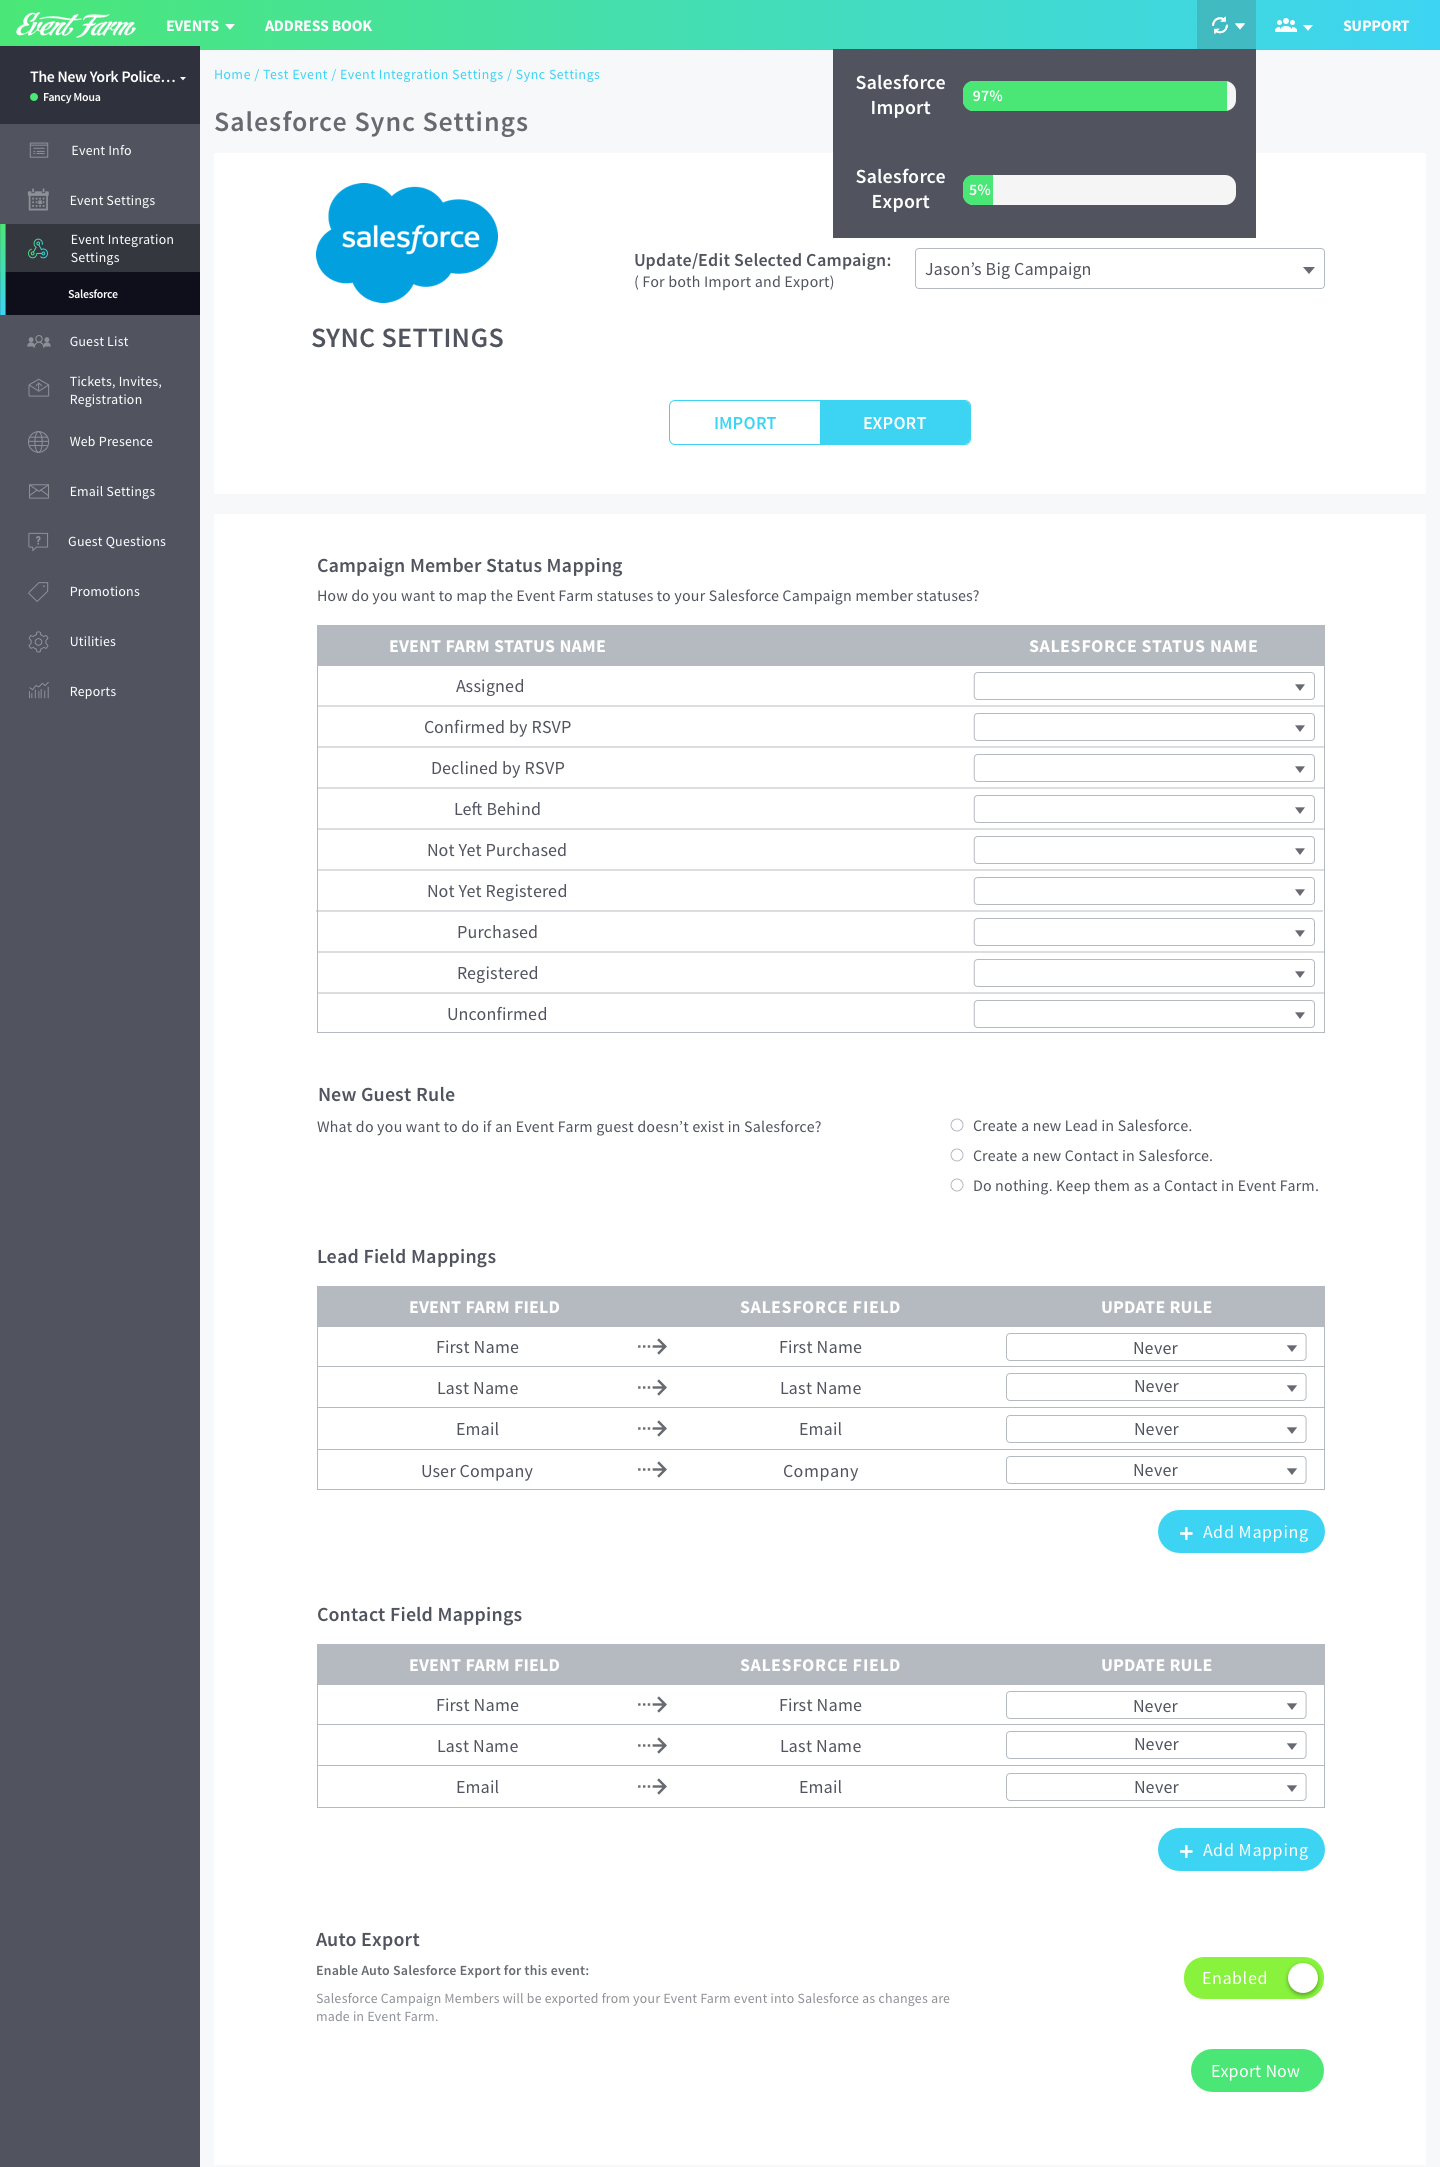Open update rule dropdown for Contact Last Name
This screenshot has height=2167, width=1440.
(x=1156, y=1745)
